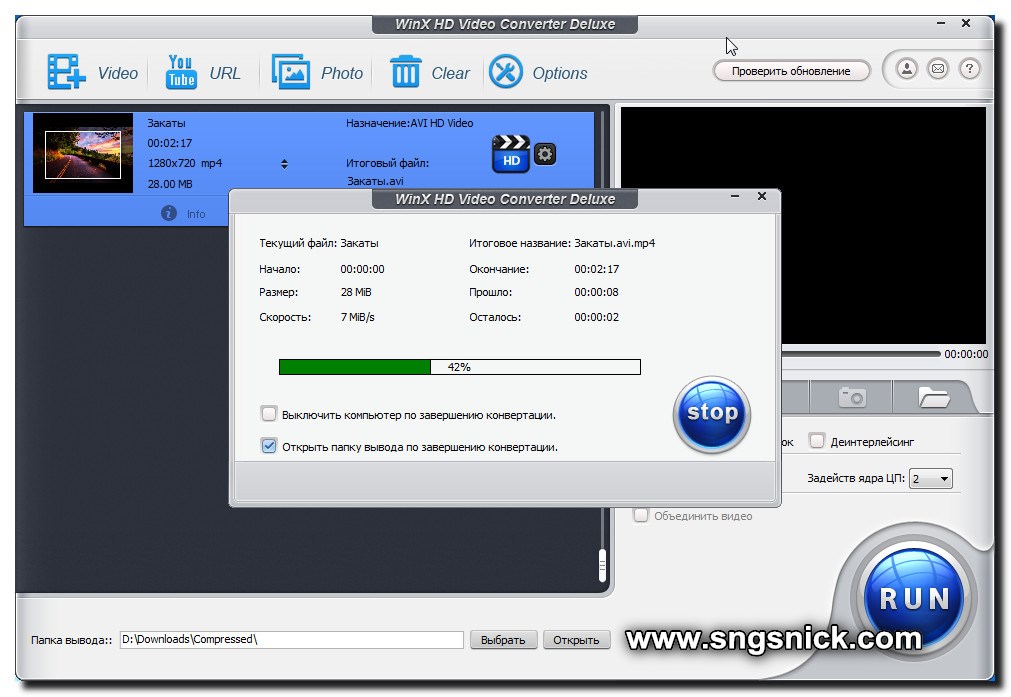The image size is (1011, 697).
Task: Disable open output folder after conversion
Action: [x=268, y=445]
